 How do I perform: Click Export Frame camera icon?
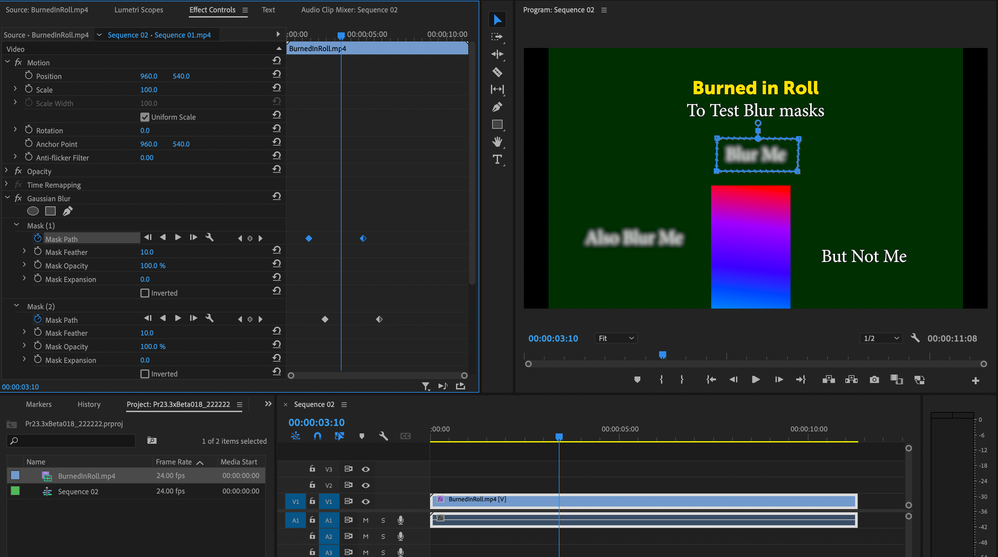875,379
